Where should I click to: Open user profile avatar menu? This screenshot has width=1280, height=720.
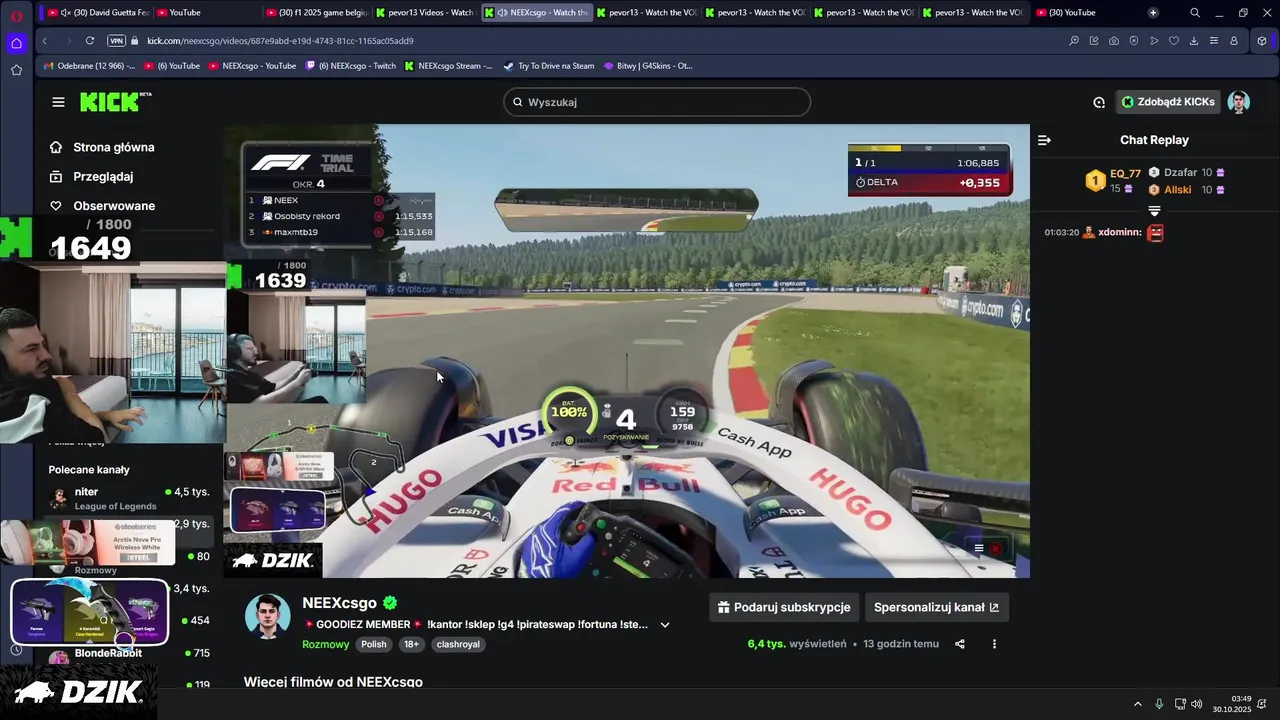(1239, 102)
